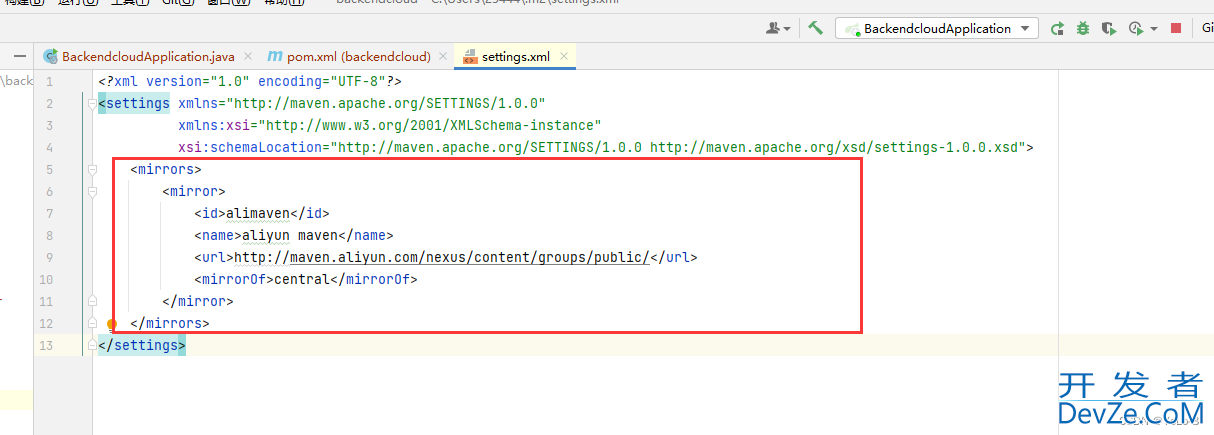The height and width of the screenshot is (435, 1214).
Task: Click line number 7 in the gutter
Action: 49,213
